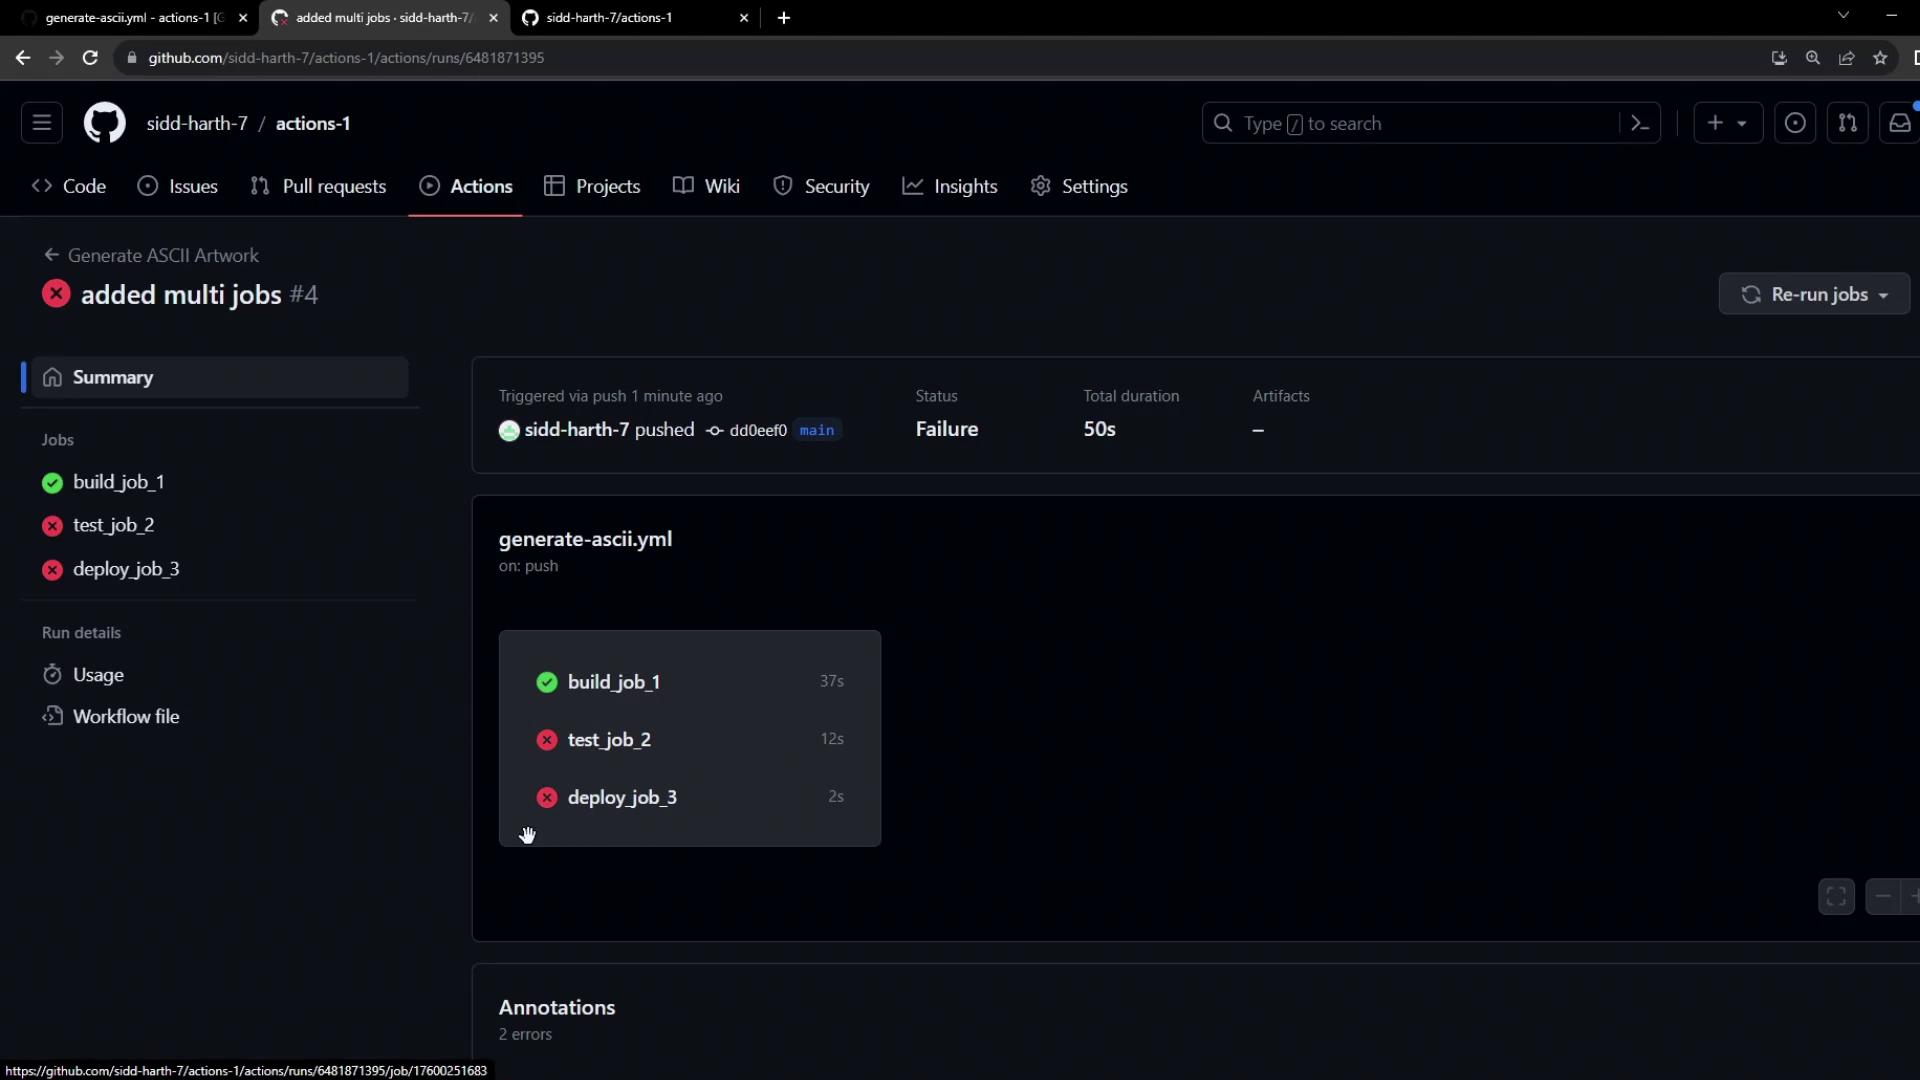Bookmark this page with star icon
The height and width of the screenshot is (1080, 1920).
pos(1880,58)
